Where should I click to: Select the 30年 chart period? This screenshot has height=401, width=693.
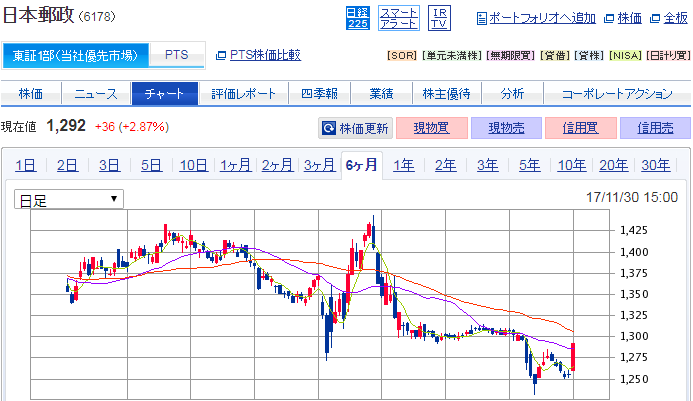[x=655, y=166]
